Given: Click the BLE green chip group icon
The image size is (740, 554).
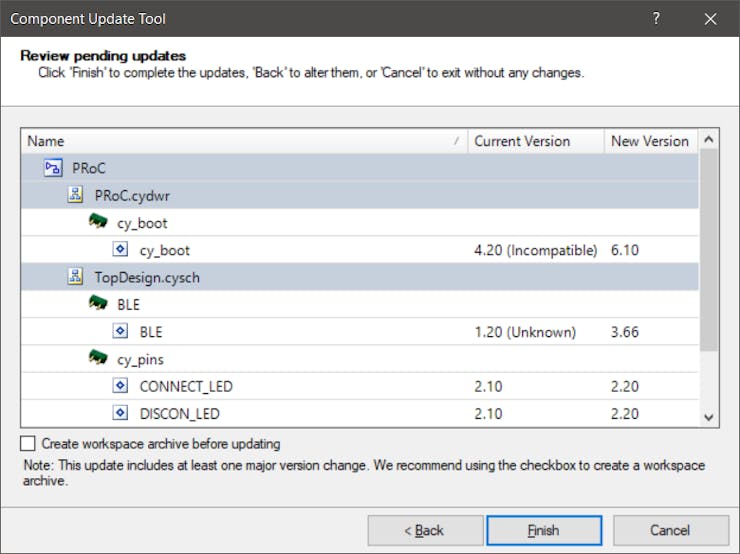Looking at the screenshot, I should [x=98, y=304].
